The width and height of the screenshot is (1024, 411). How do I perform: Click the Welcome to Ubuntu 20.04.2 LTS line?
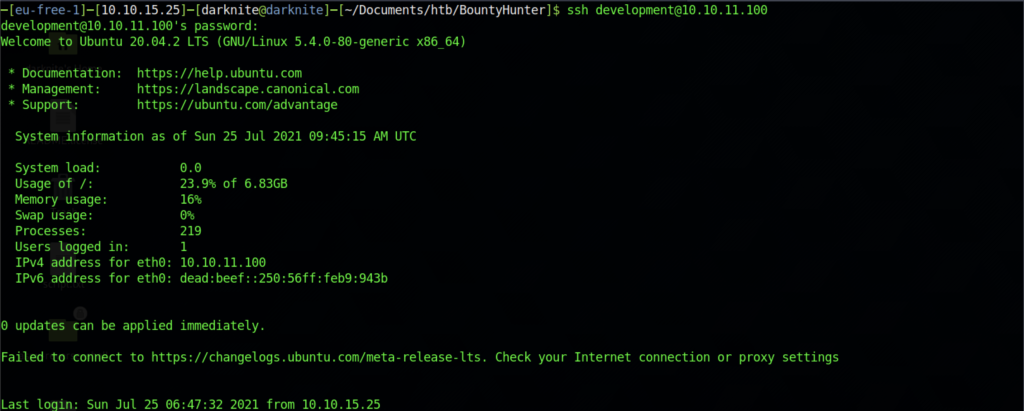coord(233,42)
